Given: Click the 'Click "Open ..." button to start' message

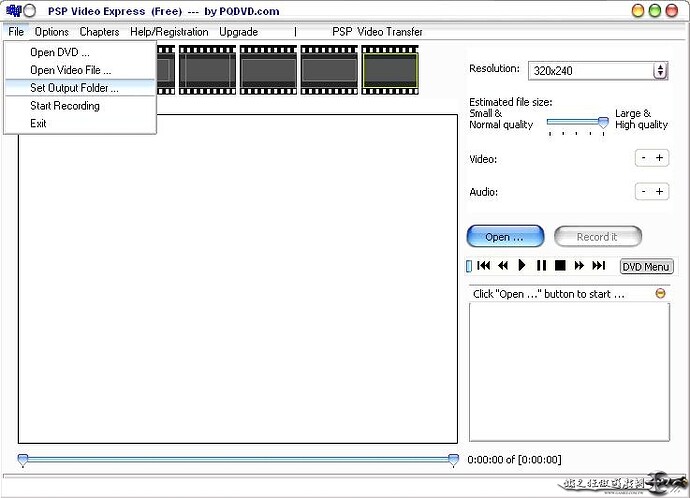Looking at the screenshot, I should (x=548, y=294).
